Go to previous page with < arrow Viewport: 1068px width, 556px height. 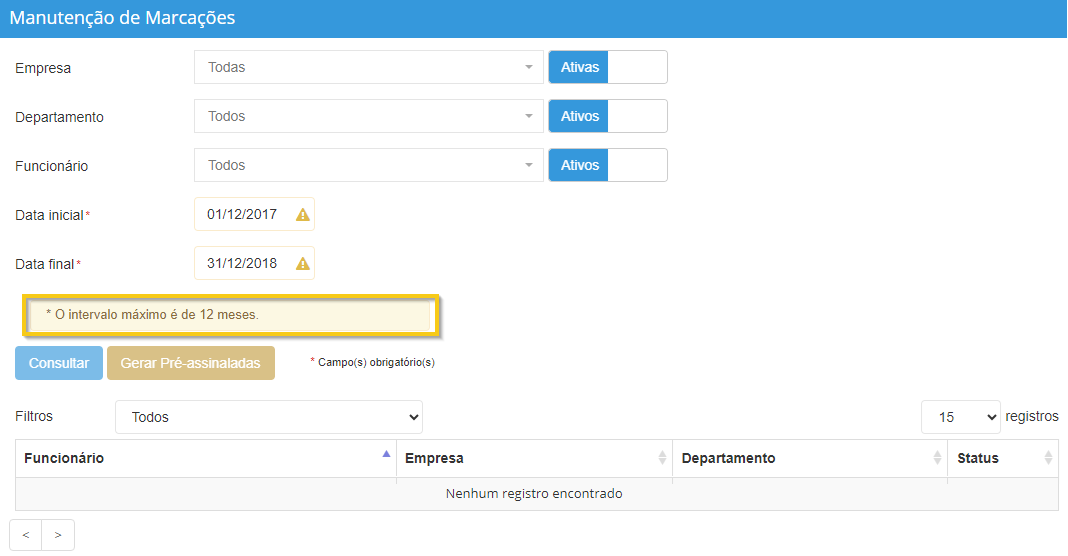(26, 535)
